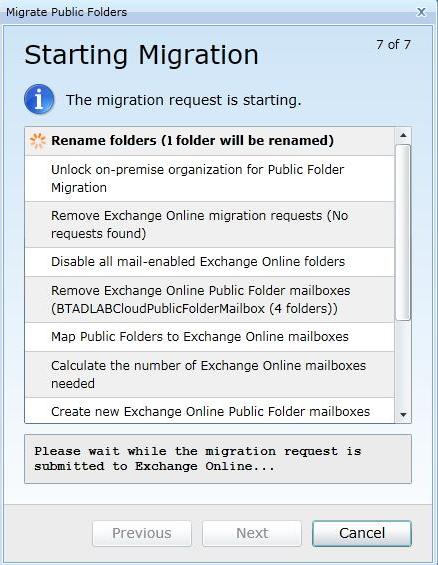Screen dimensions: 438x565
Task: Click the scroll up arrow in task list
Action: 403,135
